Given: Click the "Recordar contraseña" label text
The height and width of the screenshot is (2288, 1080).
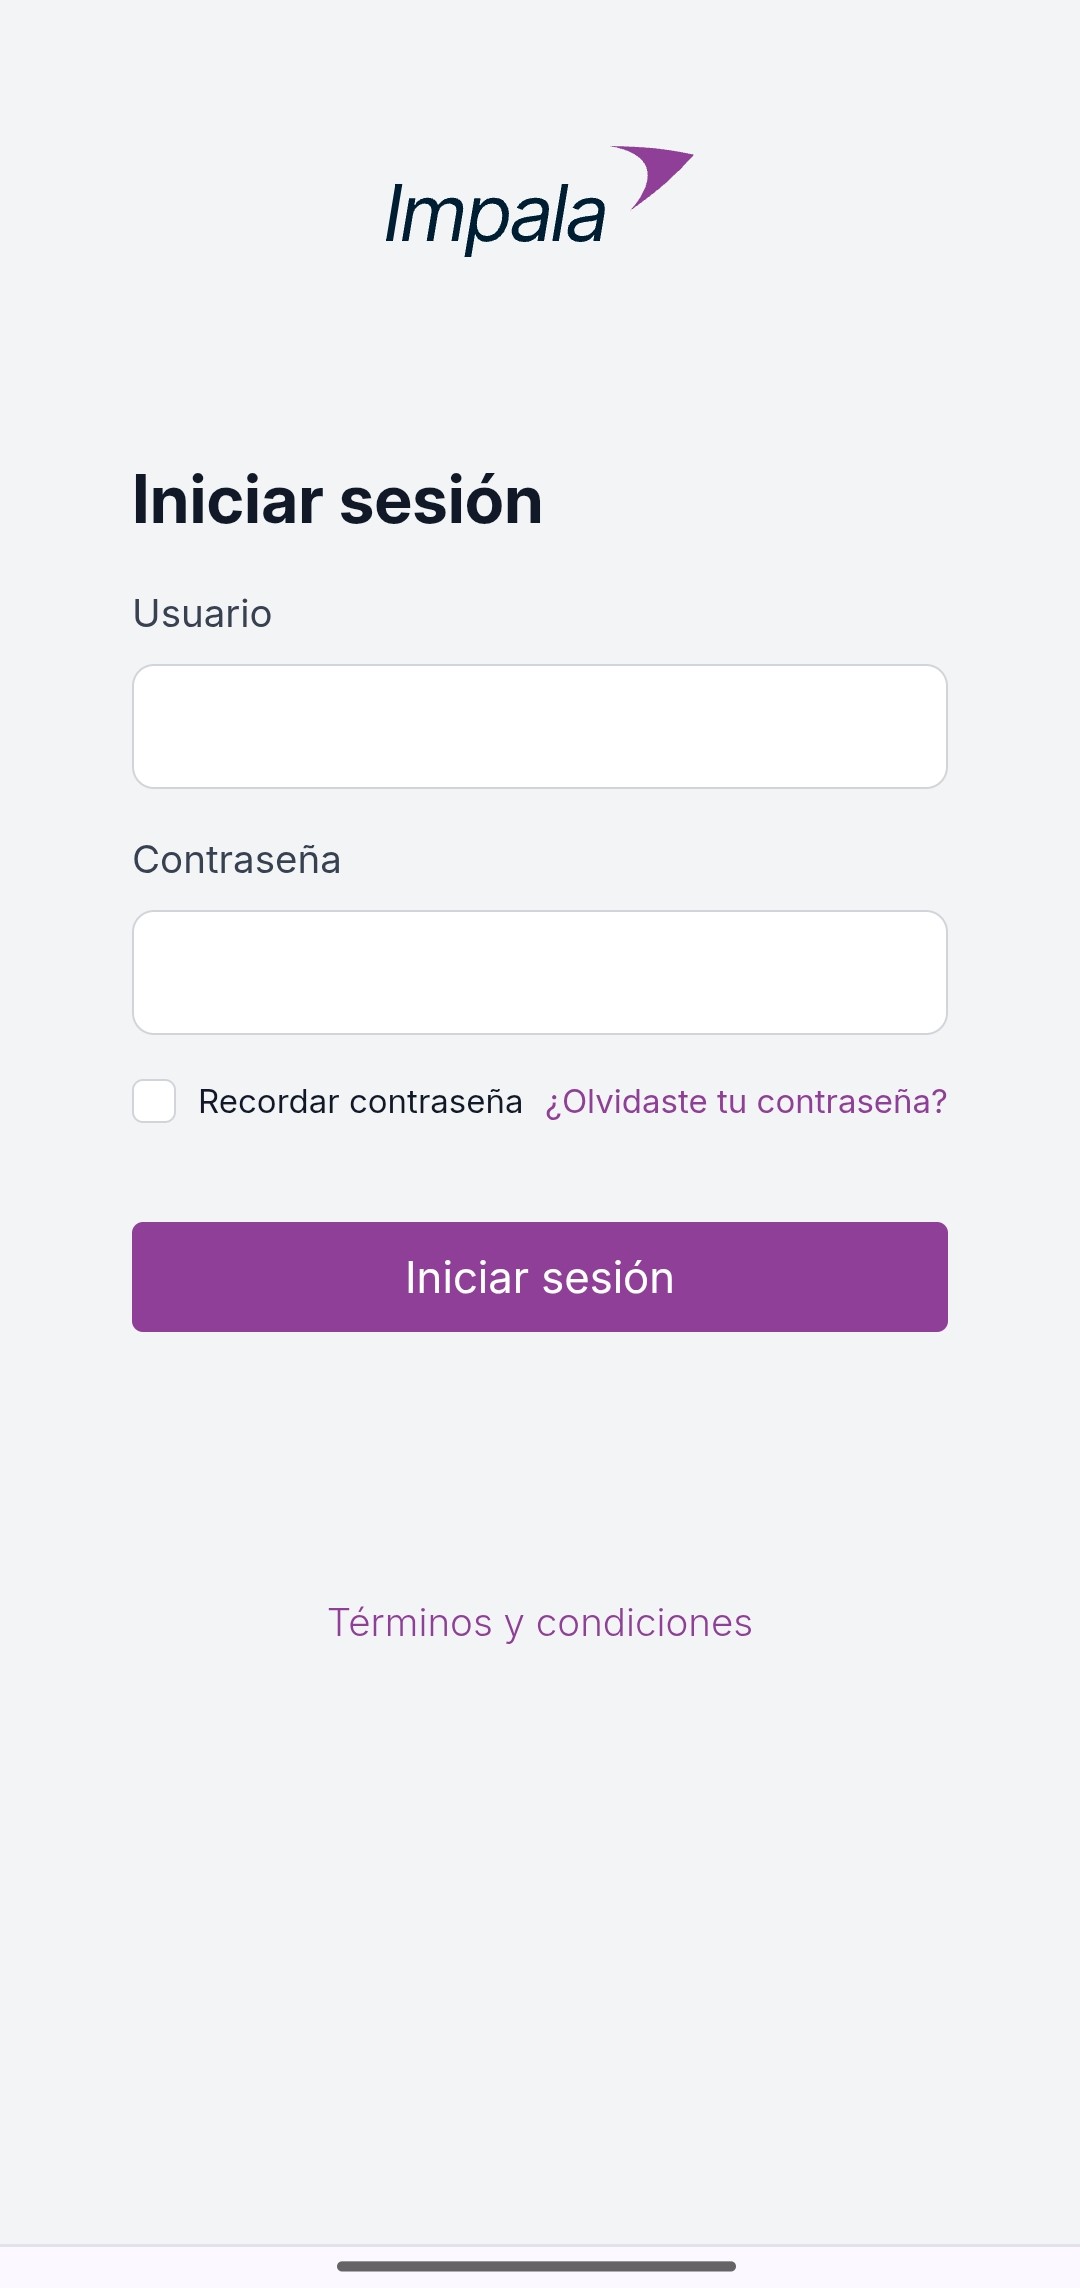Looking at the screenshot, I should click(x=360, y=1101).
